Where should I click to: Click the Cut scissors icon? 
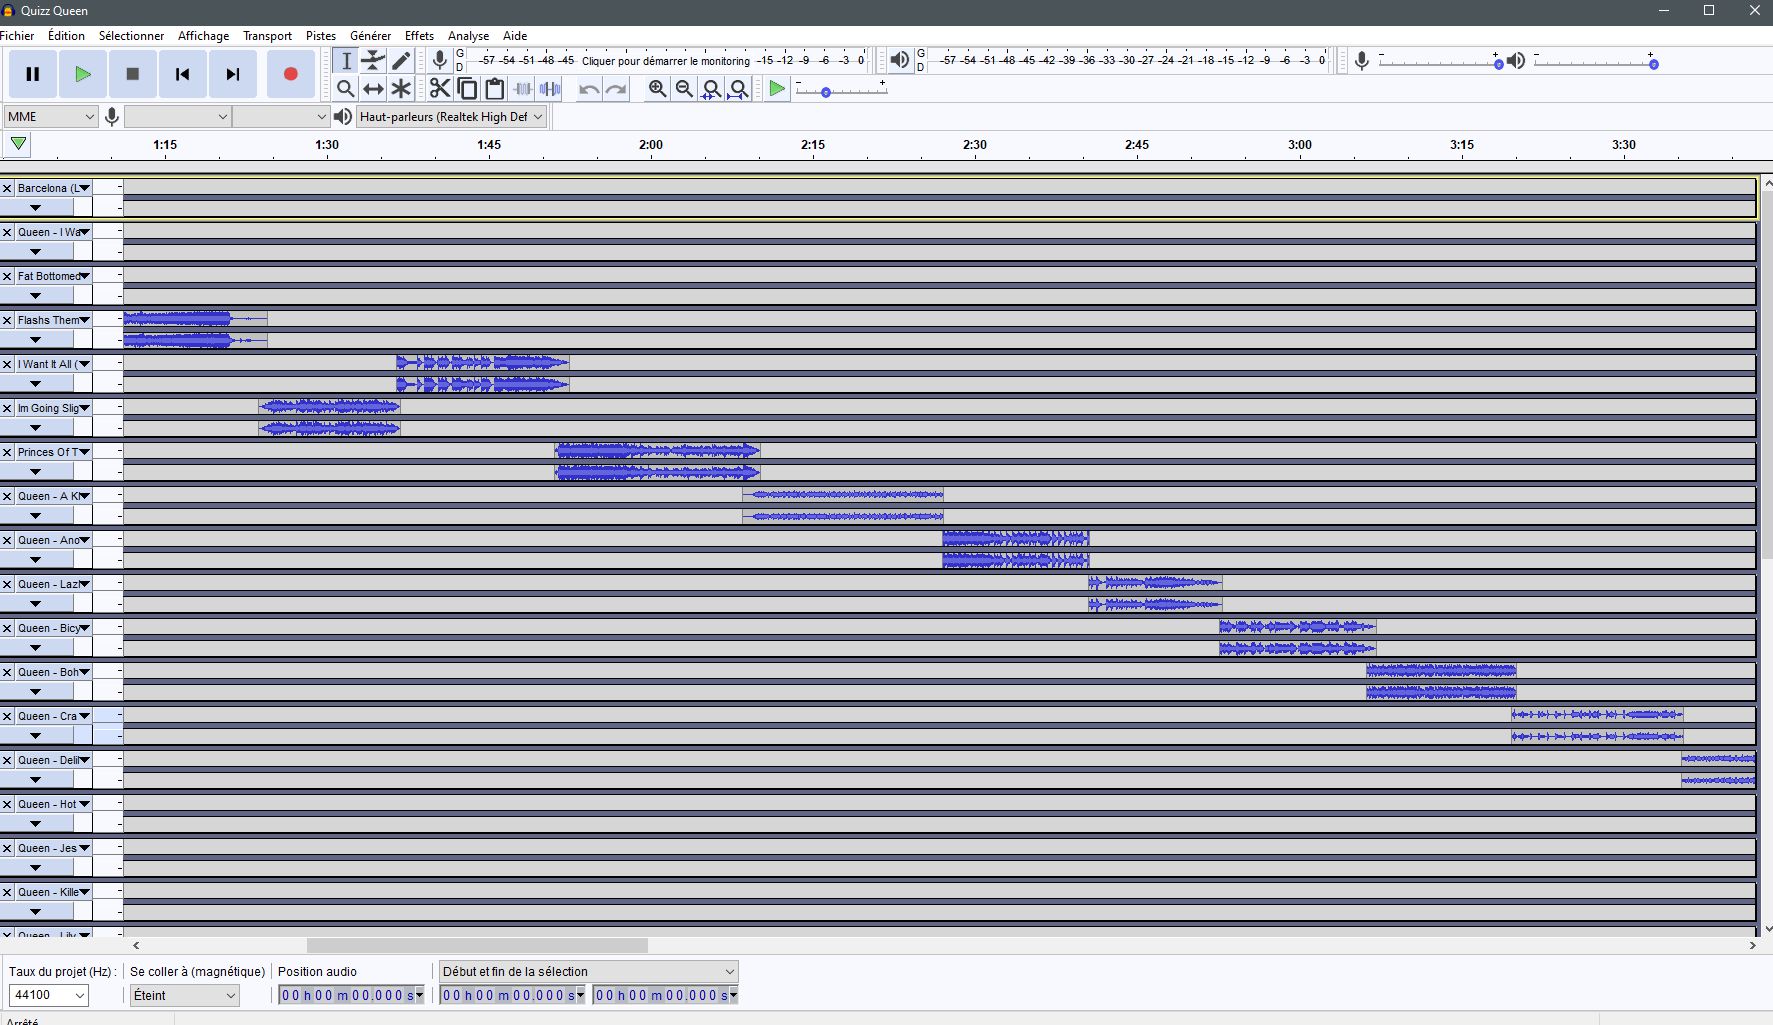pyautogui.click(x=439, y=89)
